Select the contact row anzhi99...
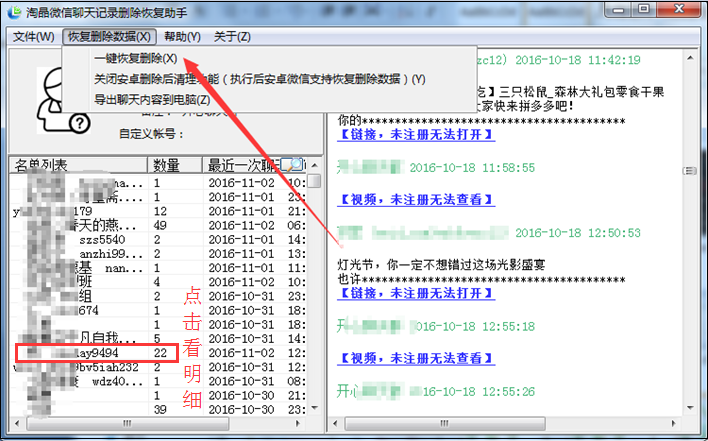Viewport: 708px width, 441px height. click(x=158, y=254)
